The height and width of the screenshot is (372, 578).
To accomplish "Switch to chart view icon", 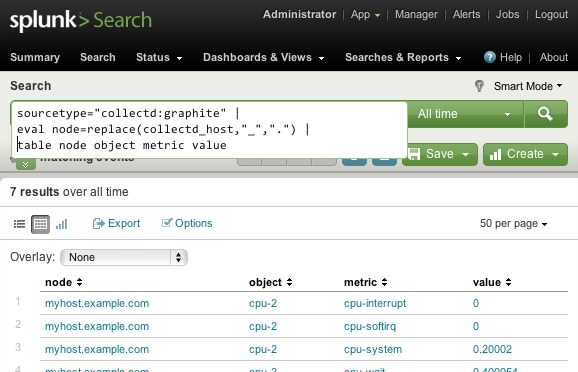I will click(62, 224).
